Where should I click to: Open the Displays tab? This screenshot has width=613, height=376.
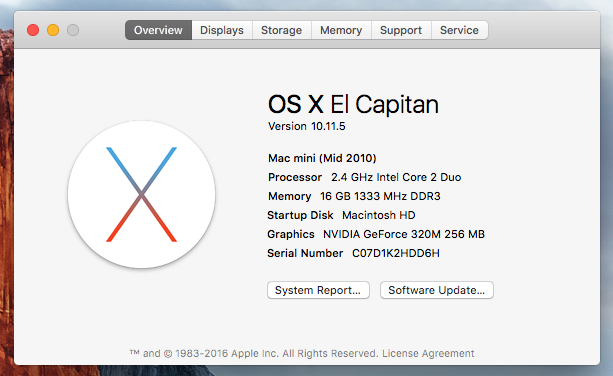(222, 30)
